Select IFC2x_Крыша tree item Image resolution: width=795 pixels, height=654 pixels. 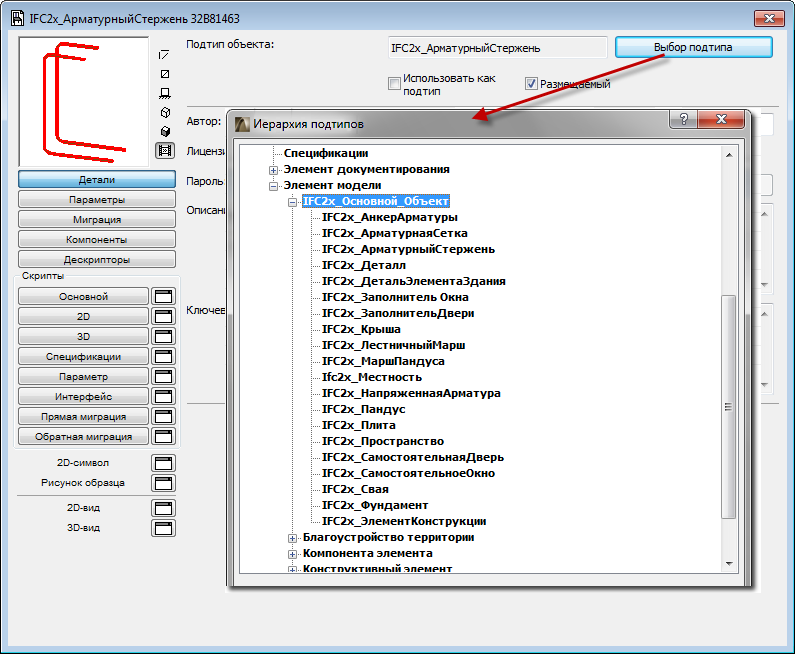click(361, 329)
